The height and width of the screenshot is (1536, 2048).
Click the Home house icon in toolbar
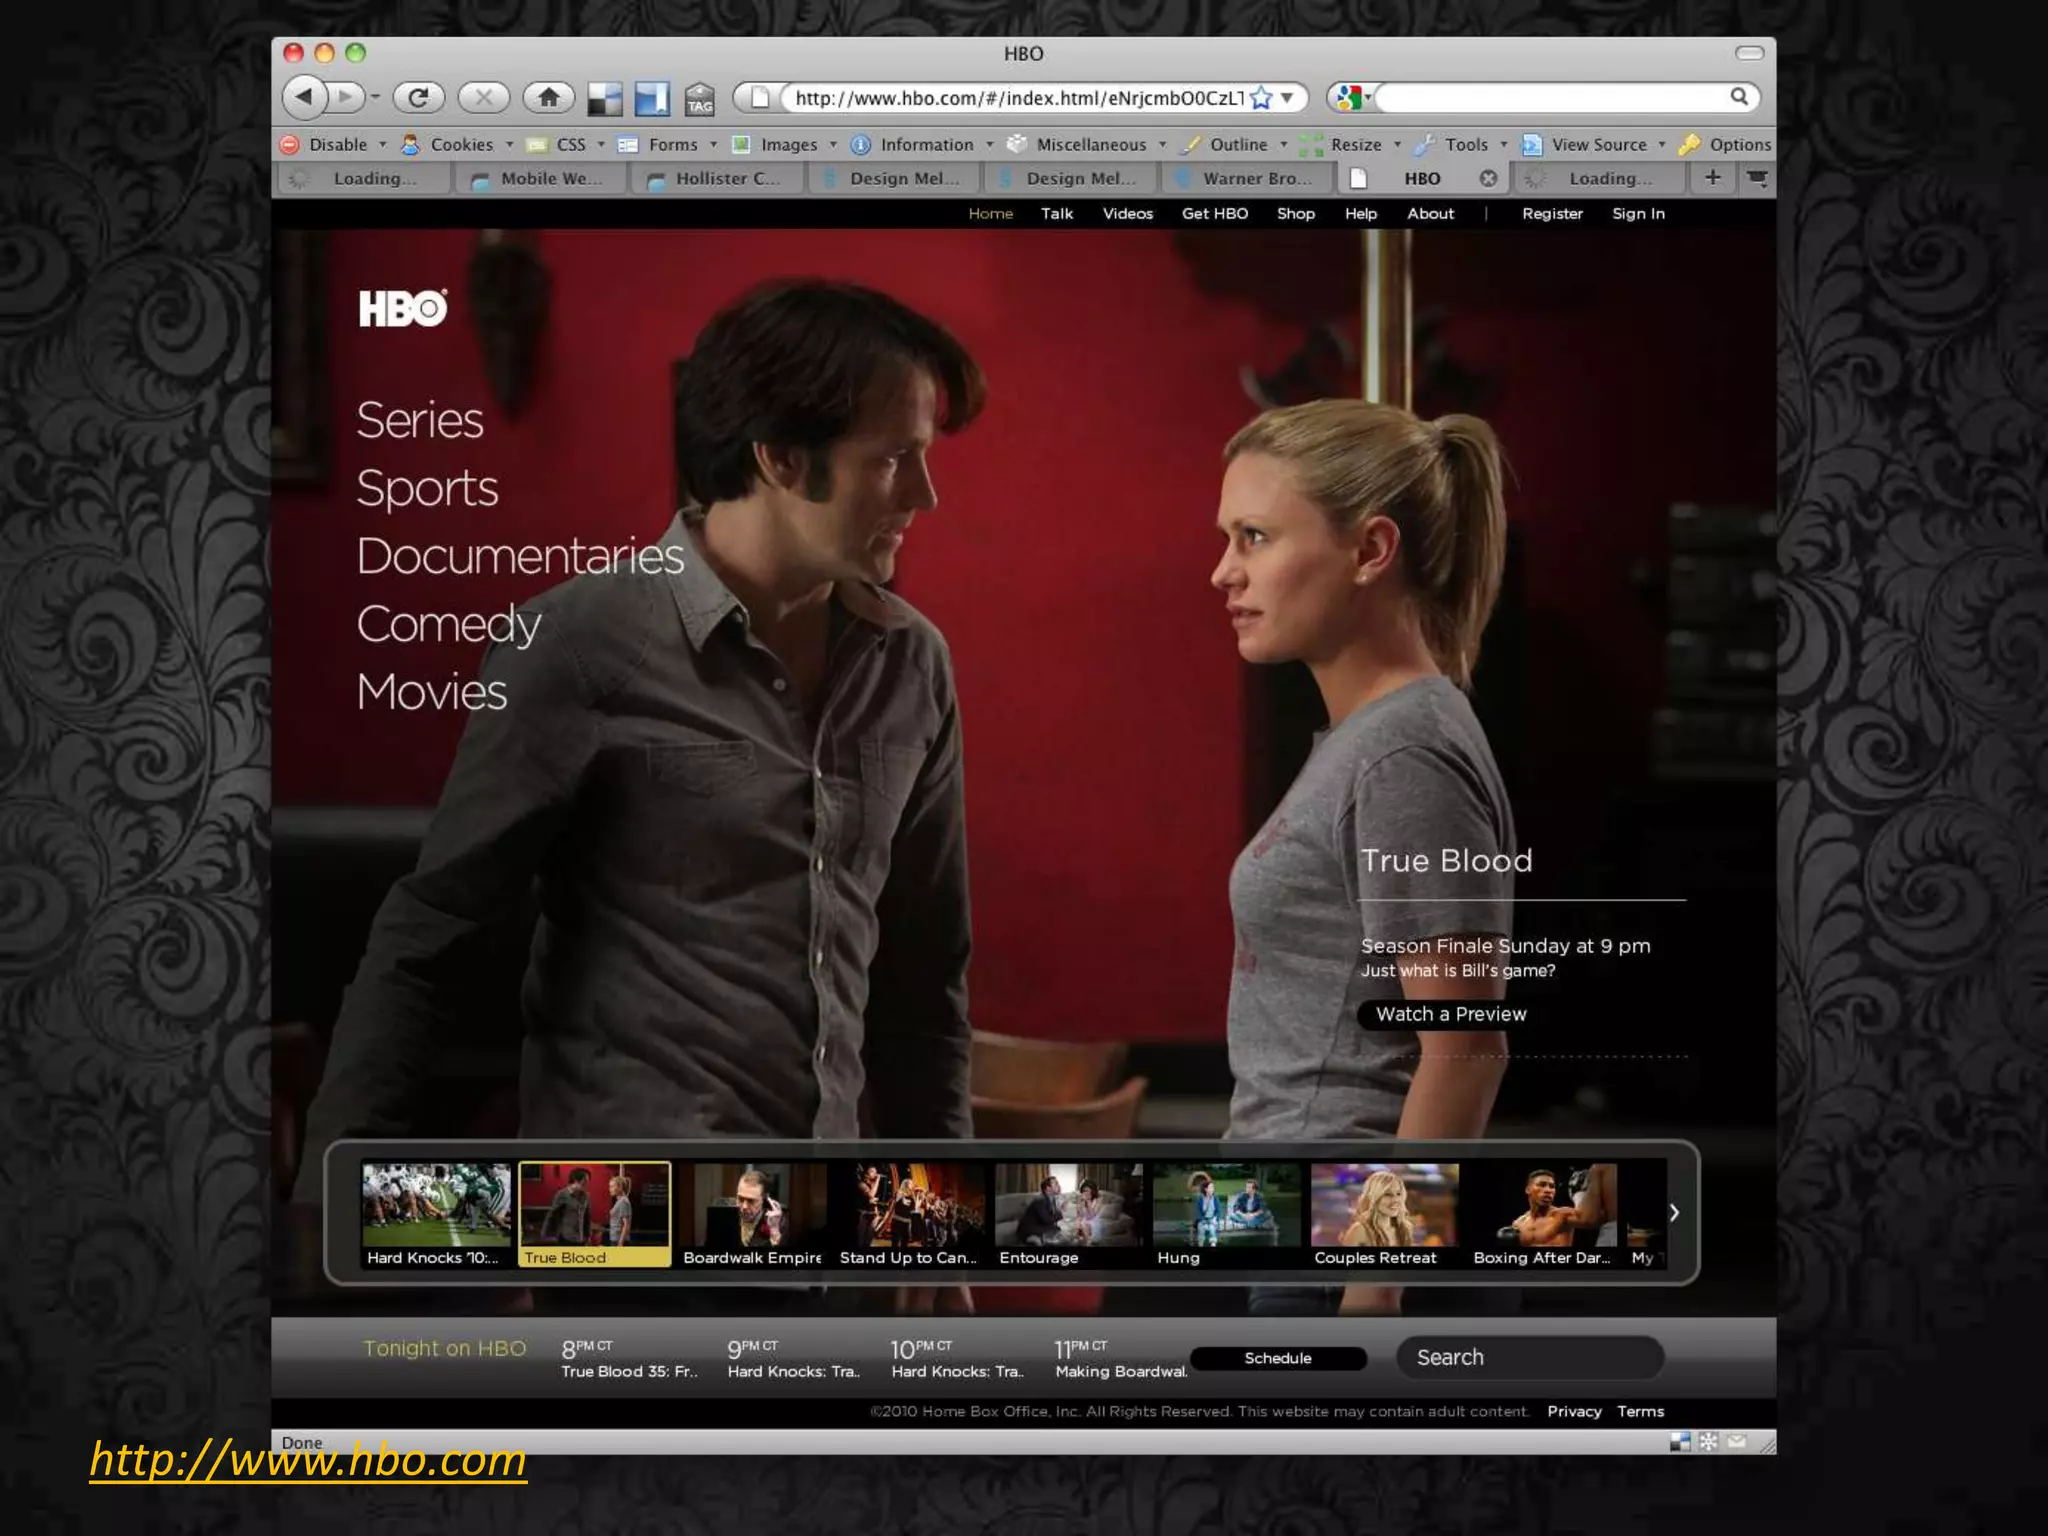click(x=548, y=97)
